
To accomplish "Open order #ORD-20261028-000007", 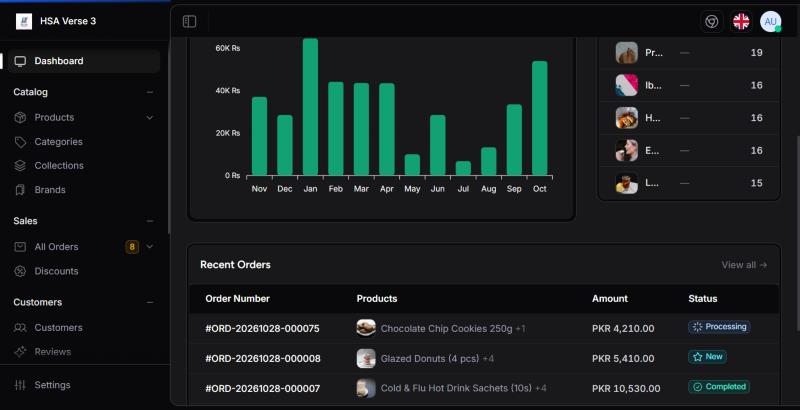I will pos(262,389).
